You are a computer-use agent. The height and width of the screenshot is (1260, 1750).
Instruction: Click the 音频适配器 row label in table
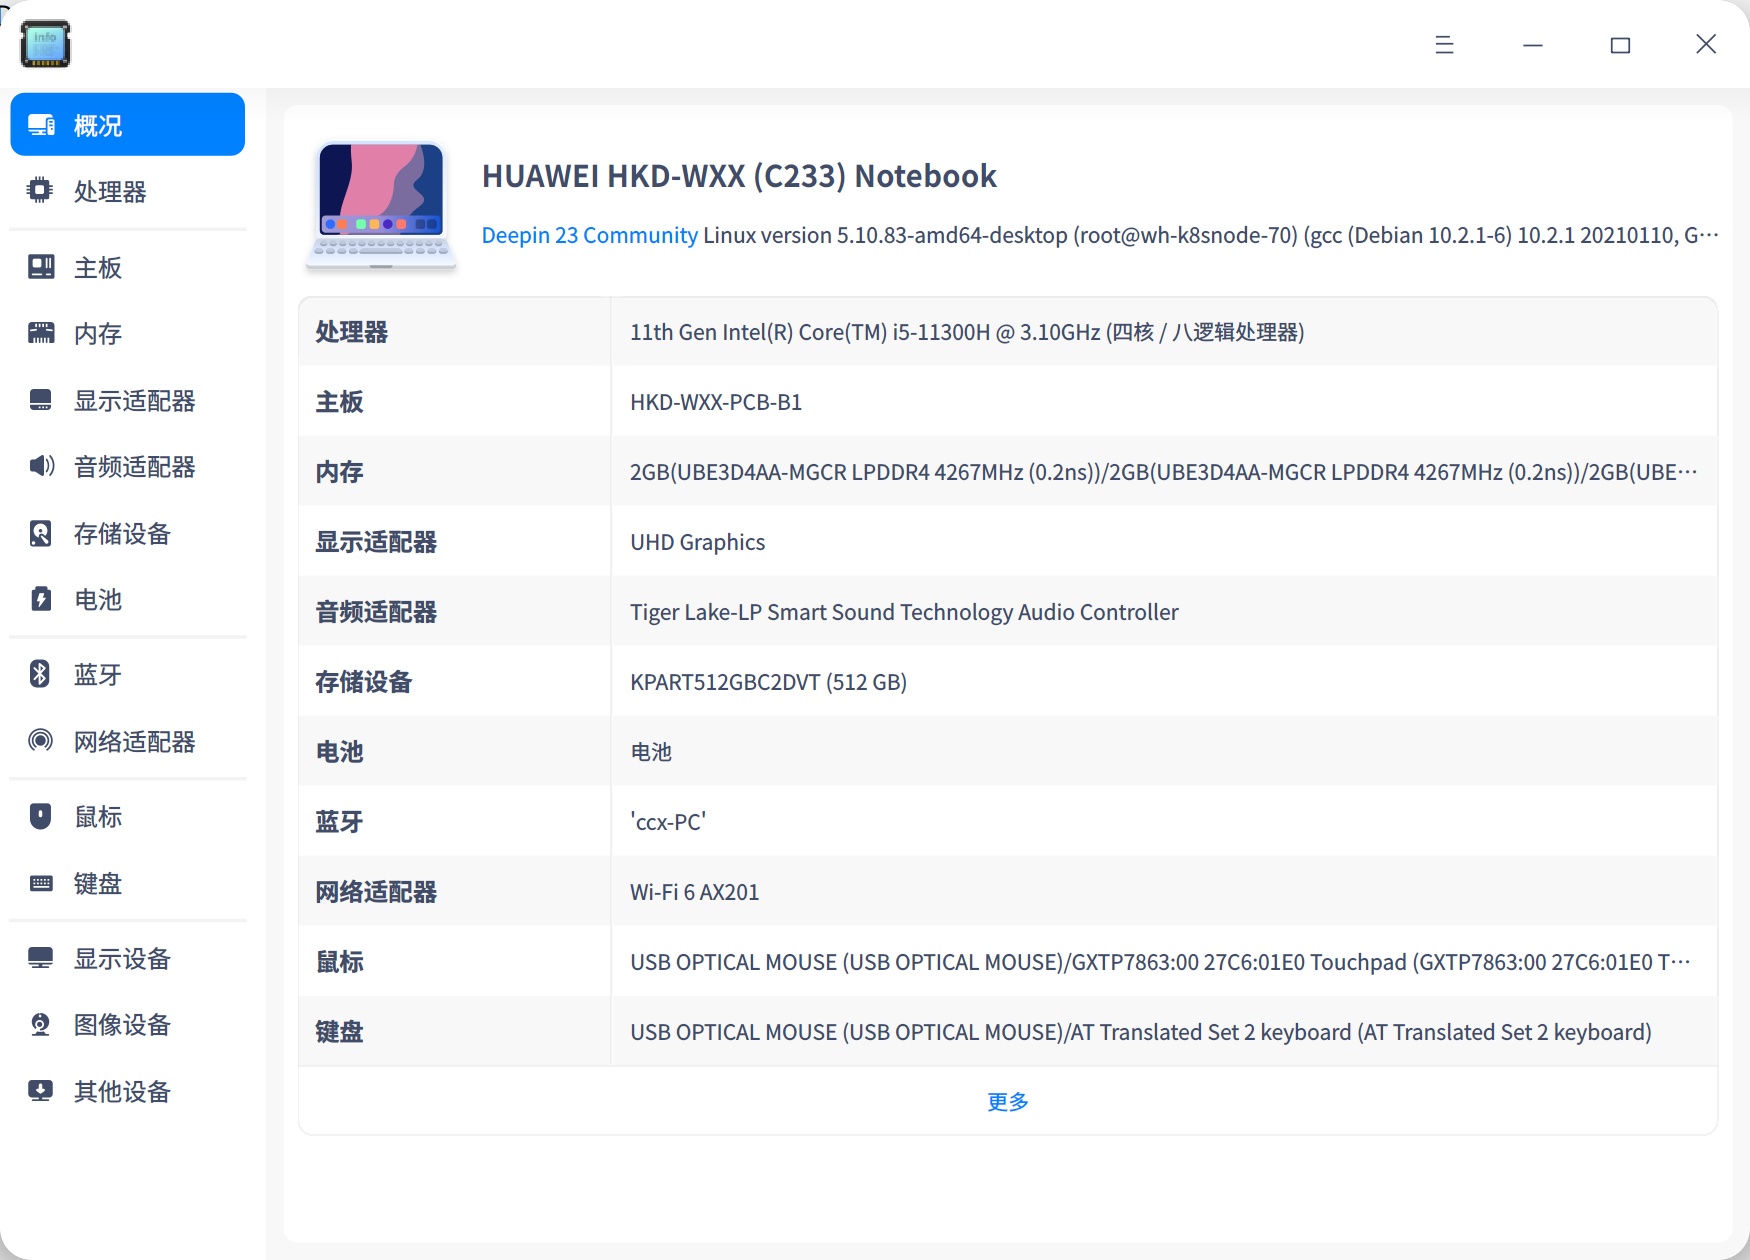tap(376, 612)
